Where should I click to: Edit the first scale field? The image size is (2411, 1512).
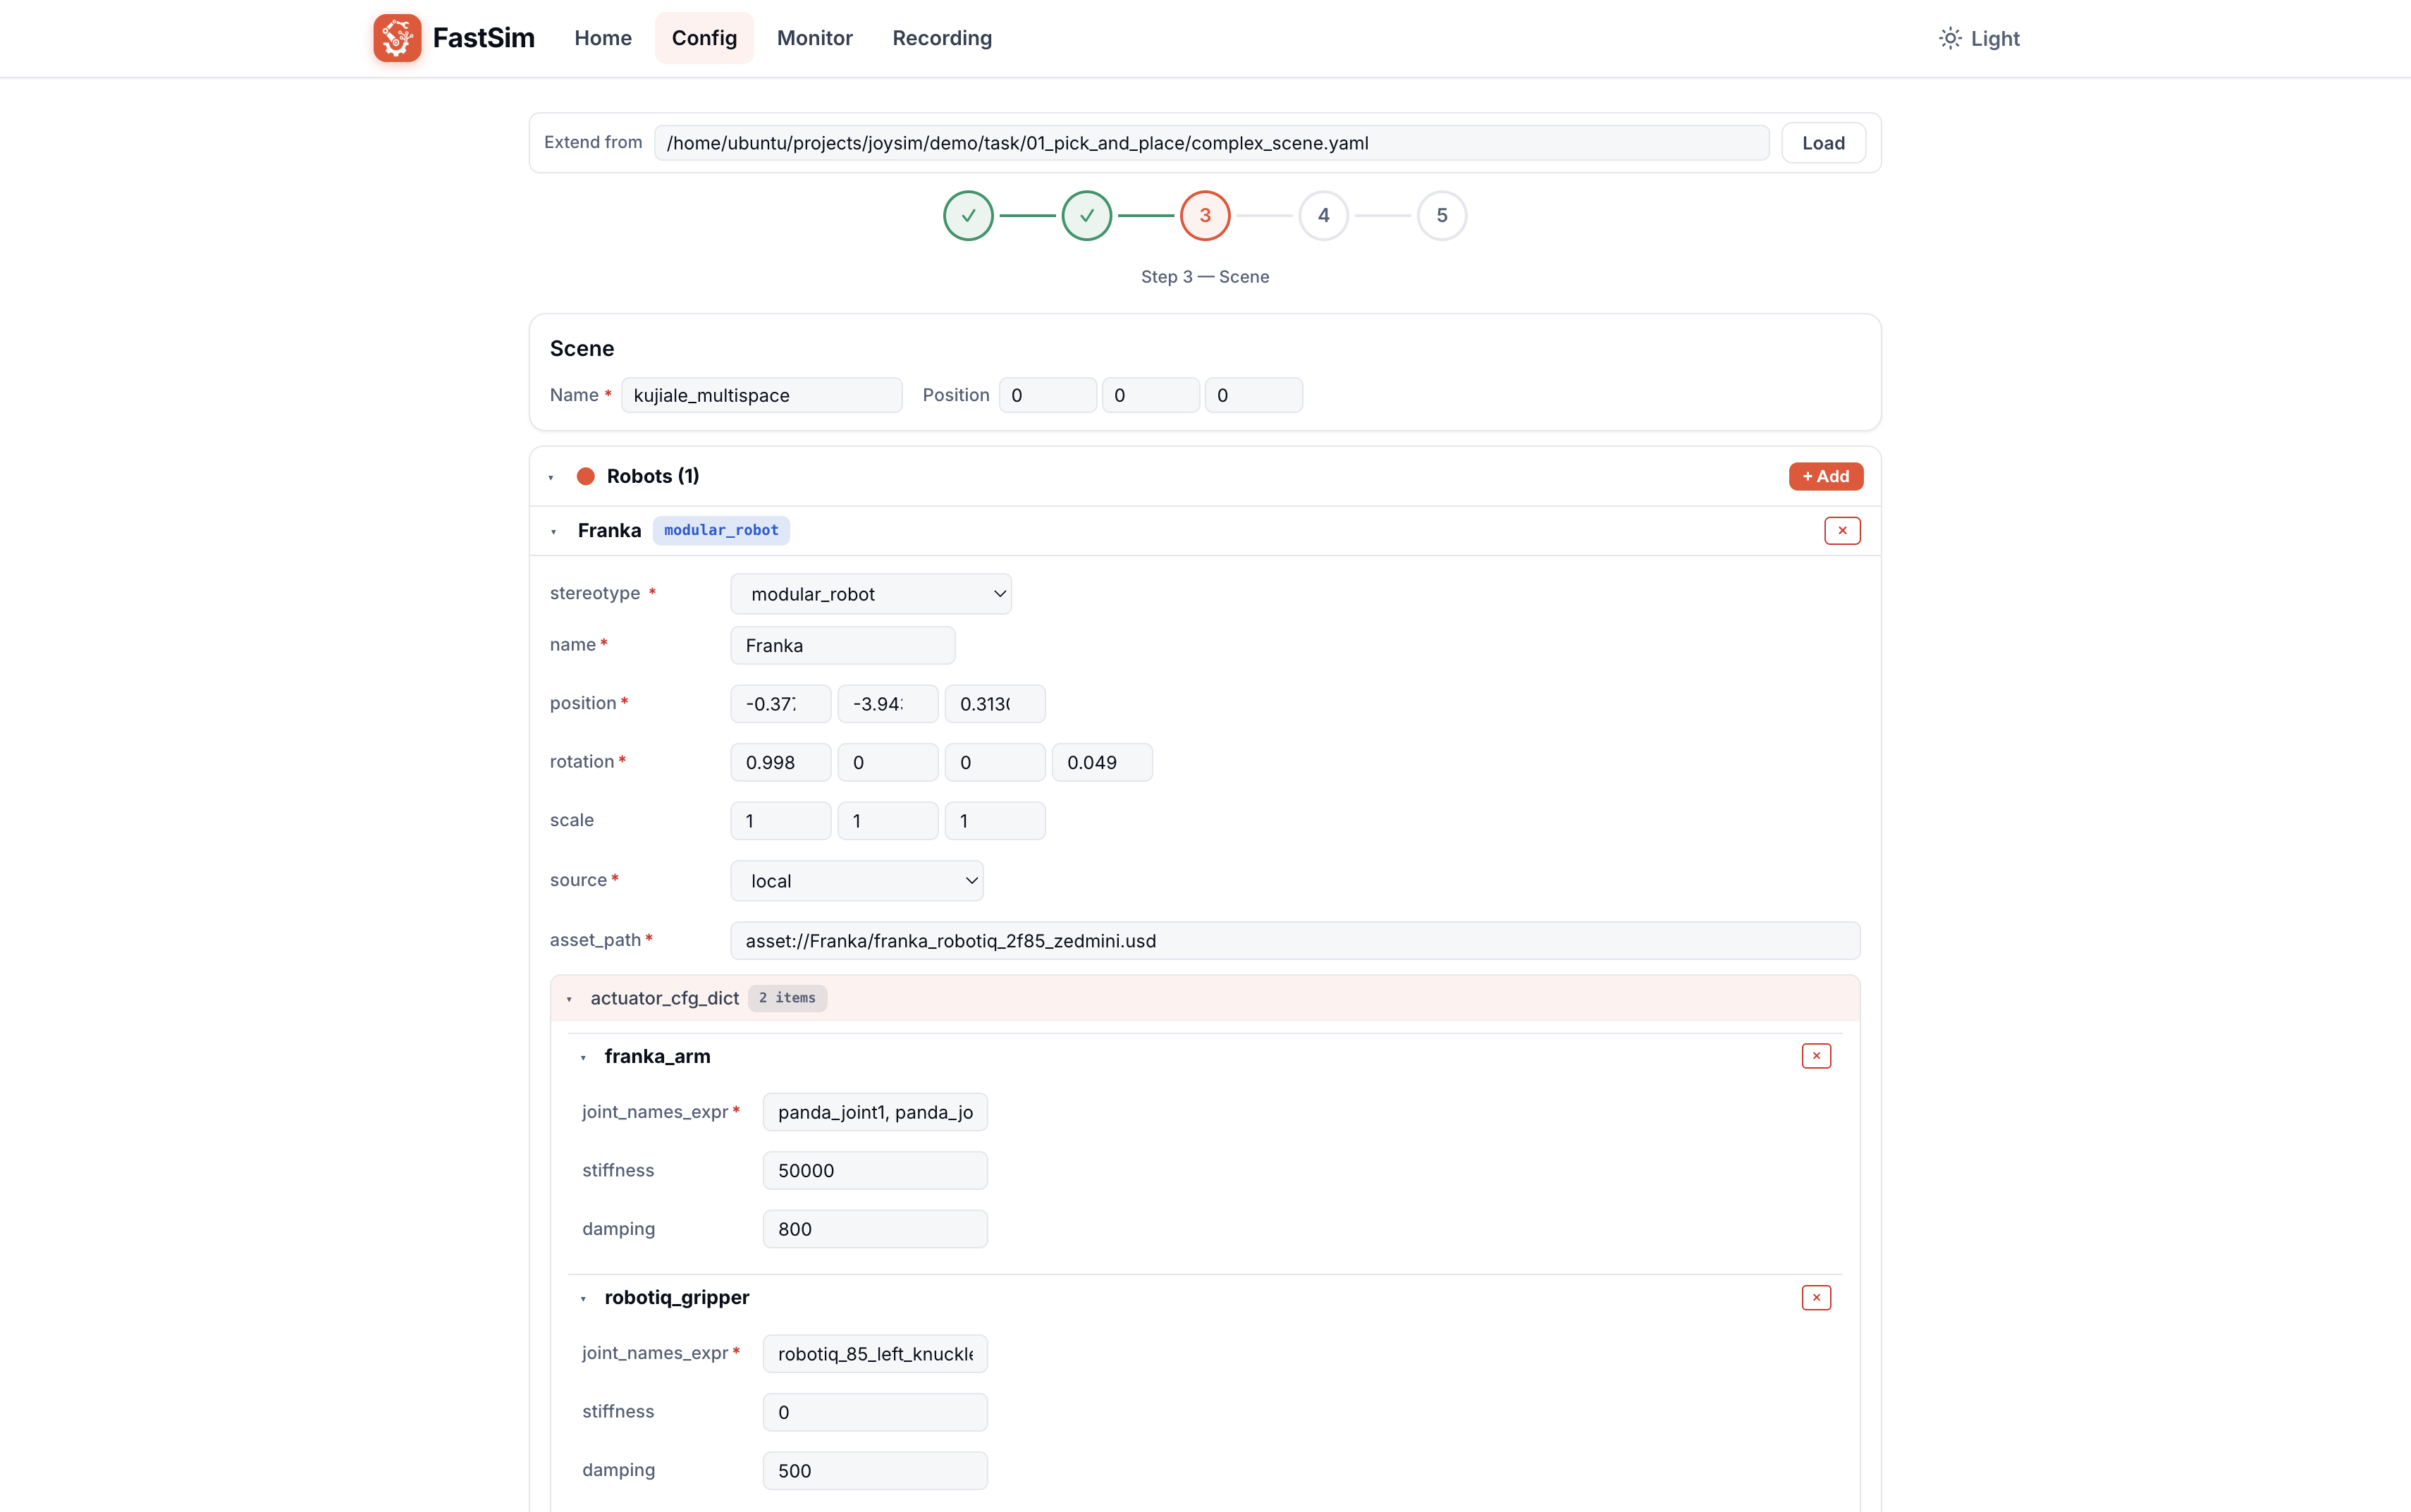tap(781, 821)
